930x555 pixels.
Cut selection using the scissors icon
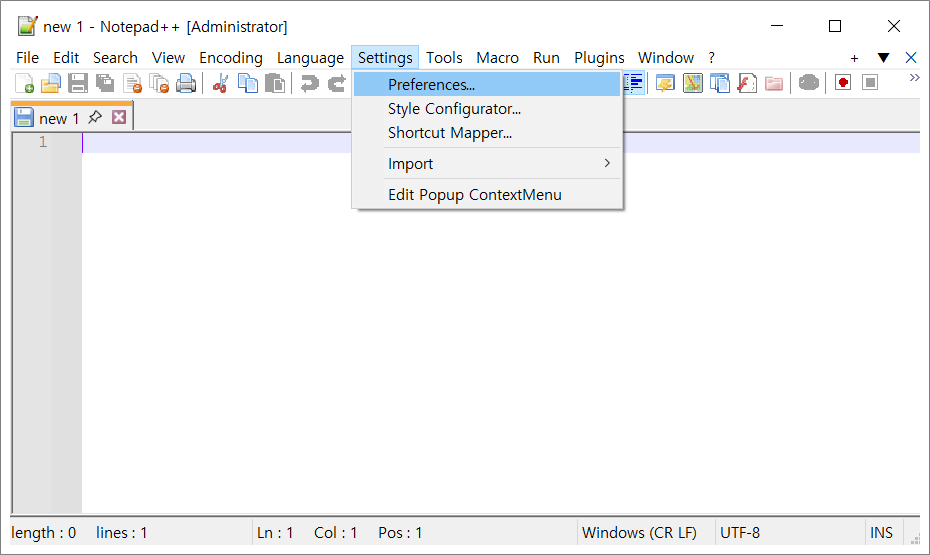(220, 84)
